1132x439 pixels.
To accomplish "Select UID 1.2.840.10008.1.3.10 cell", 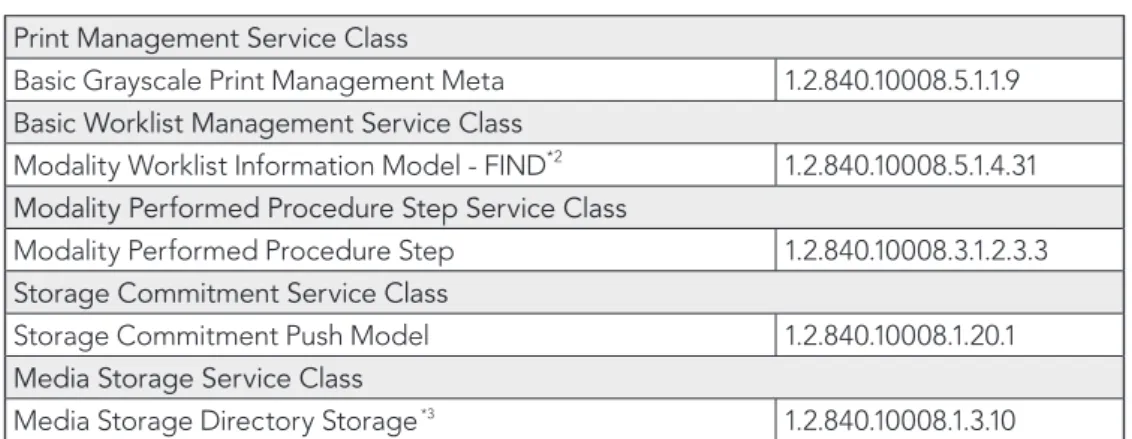I will (x=950, y=420).
